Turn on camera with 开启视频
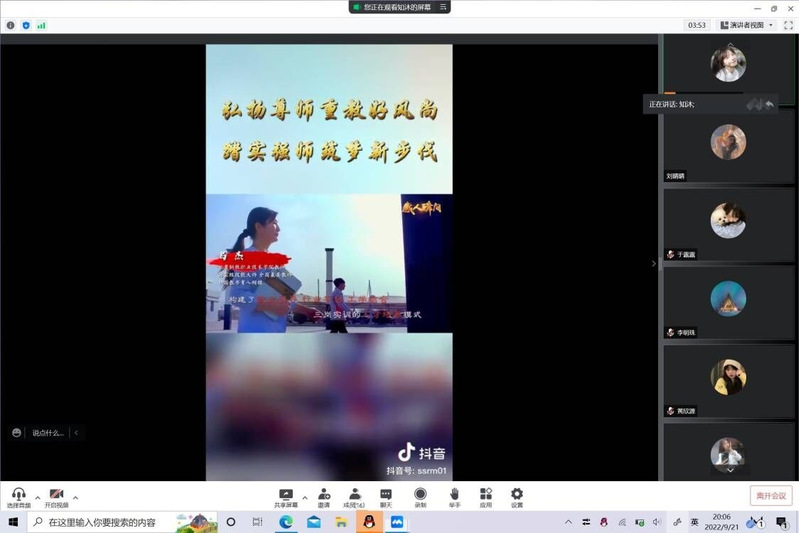Viewport: 799px width, 533px height. [x=57, y=496]
